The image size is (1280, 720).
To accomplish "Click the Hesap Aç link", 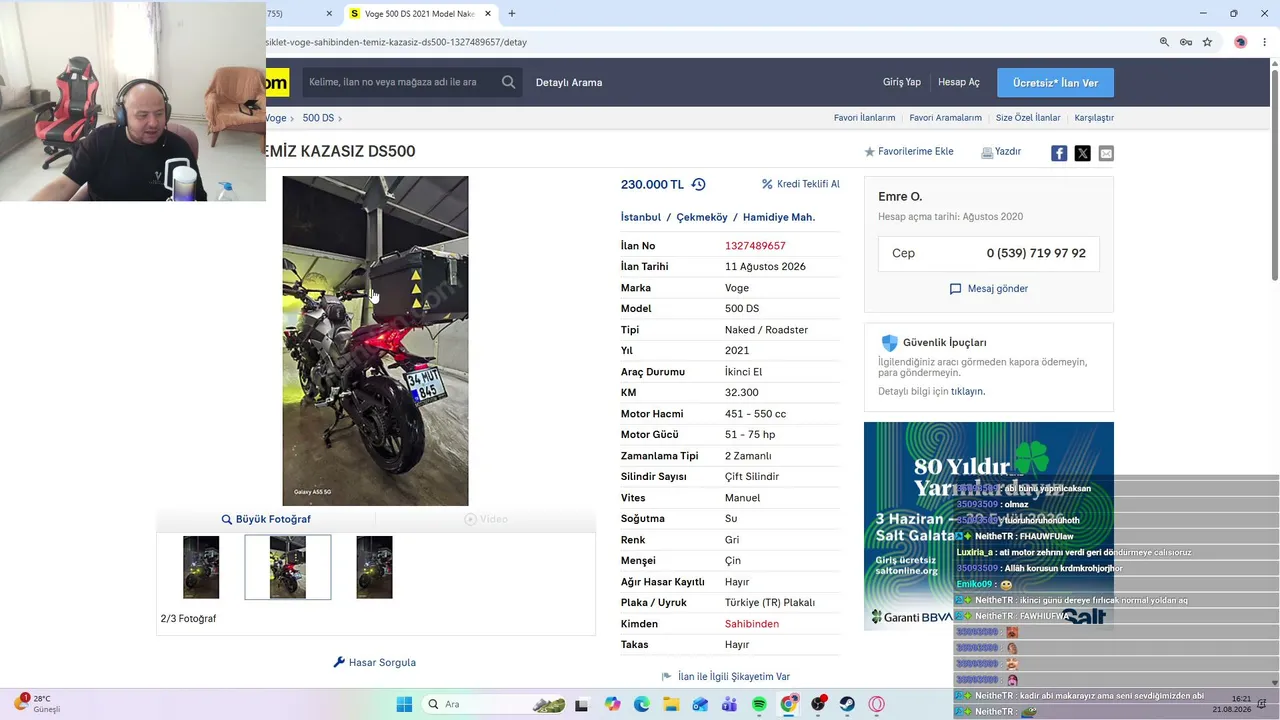I will (959, 82).
